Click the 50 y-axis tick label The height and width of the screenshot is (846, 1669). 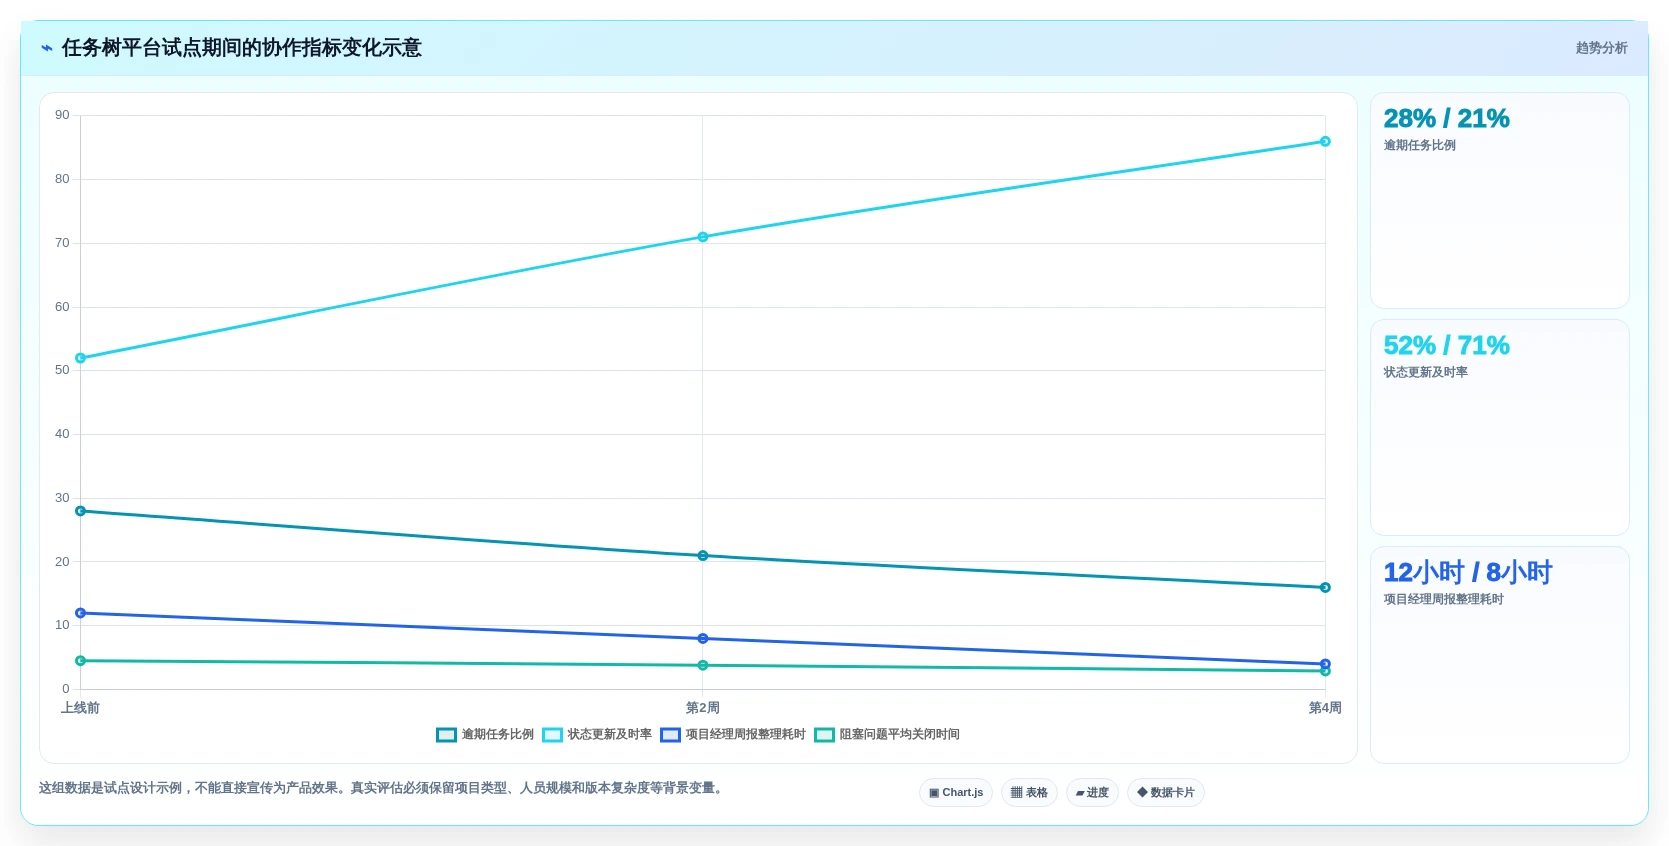point(62,370)
